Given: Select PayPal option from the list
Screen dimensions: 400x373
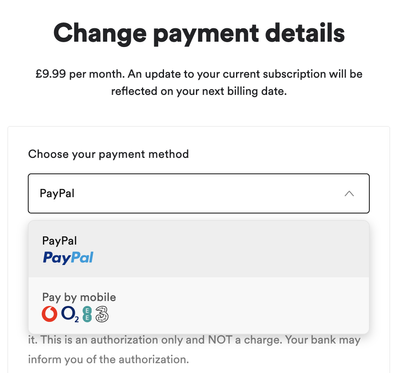Looking at the screenshot, I should [x=199, y=249].
